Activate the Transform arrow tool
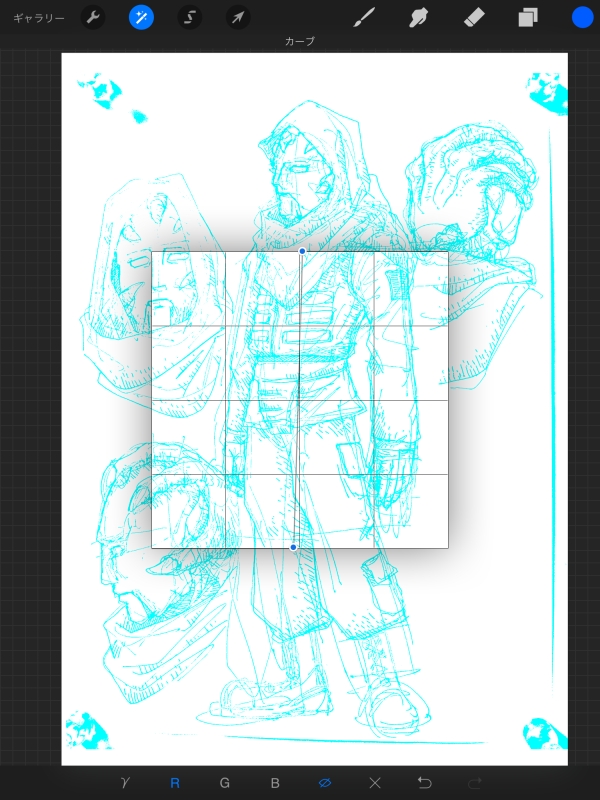Screen dimensions: 600x800 (x=237, y=18)
